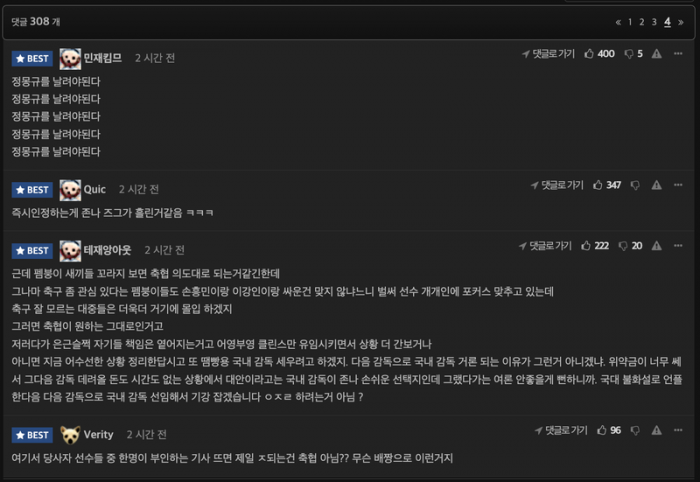Switch to comments page 3
This screenshot has width=700, height=482.
654,21
